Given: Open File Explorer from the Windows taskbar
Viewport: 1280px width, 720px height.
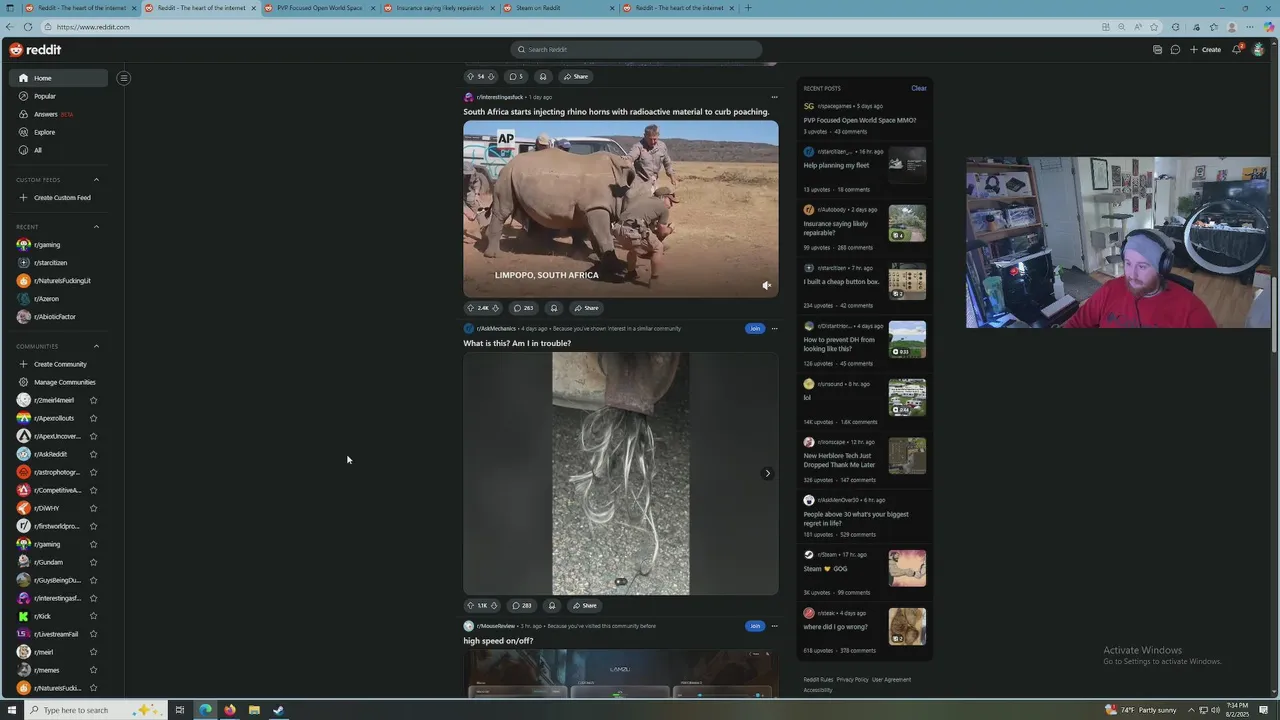Looking at the screenshot, I should click(x=254, y=710).
